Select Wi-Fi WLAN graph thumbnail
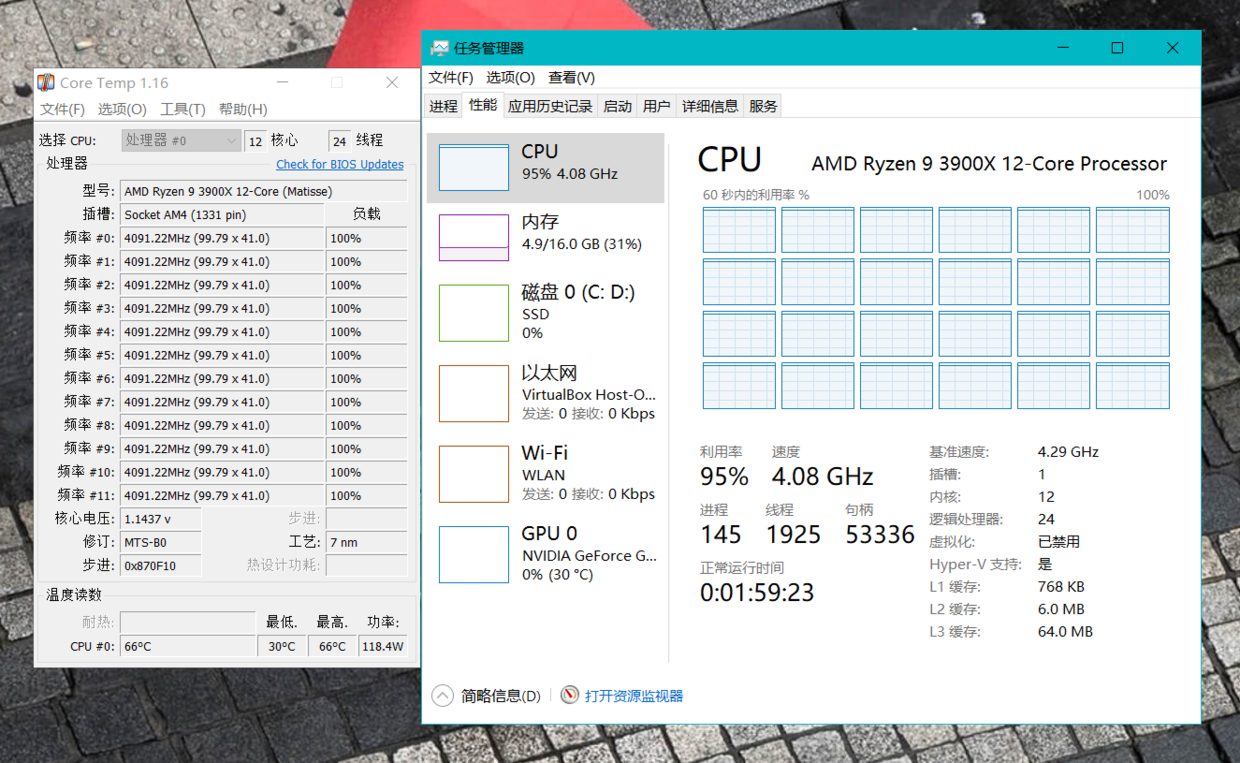Image resolution: width=1240 pixels, height=763 pixels. click(474, 474)
